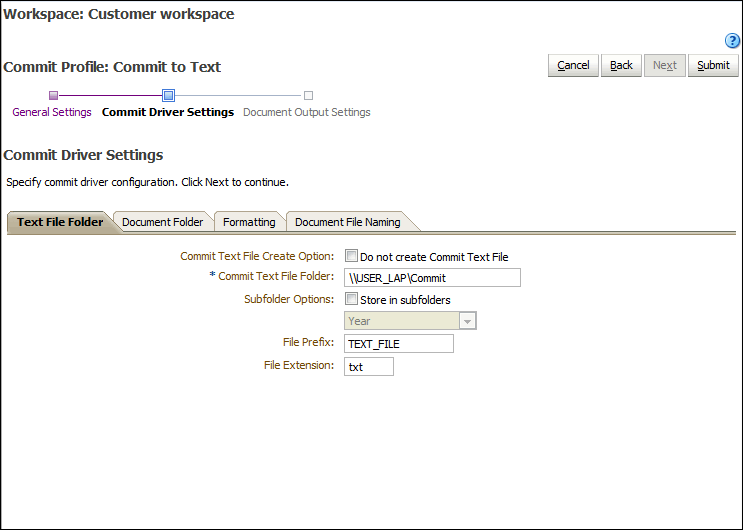Switch to the Document Folder tab

point(163,222)
